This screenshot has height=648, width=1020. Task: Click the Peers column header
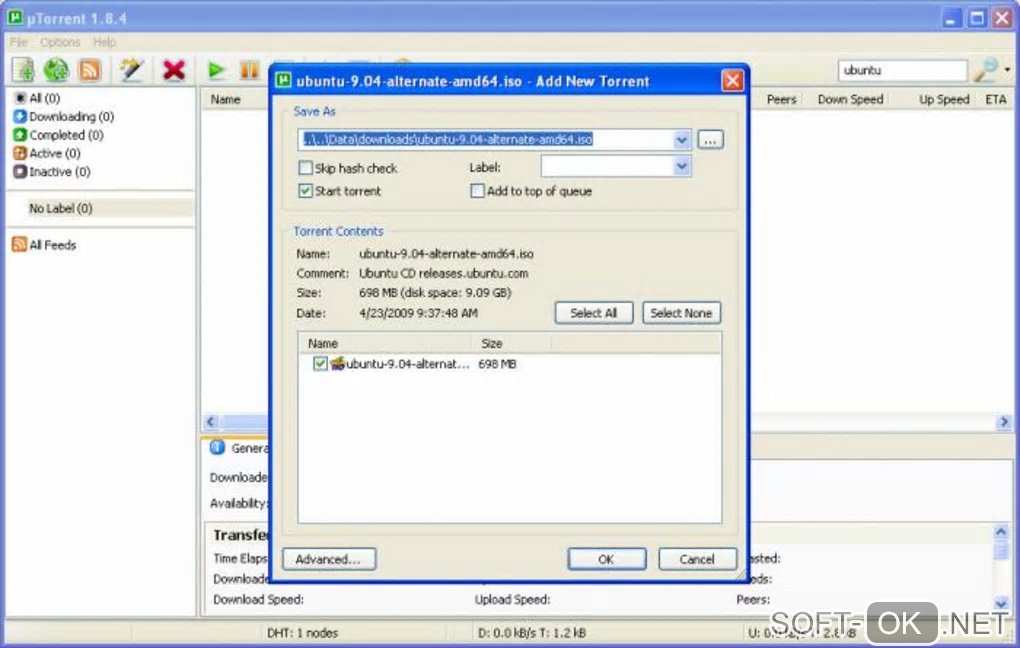coord(781,100)
